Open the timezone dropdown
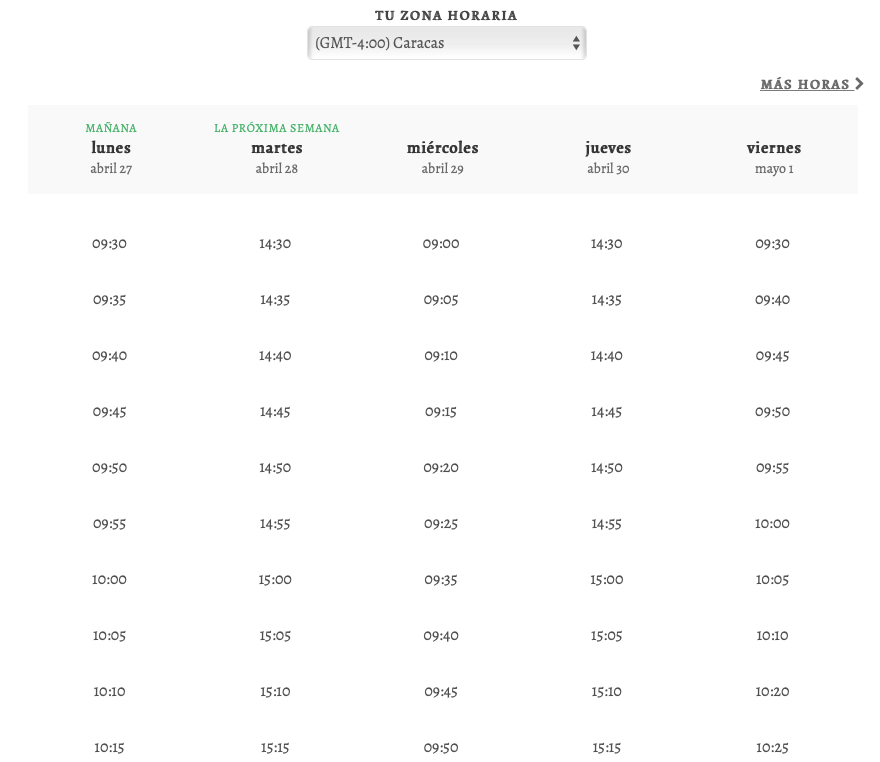The height and width of the screenshot is (762, 880). coord(446,43)
